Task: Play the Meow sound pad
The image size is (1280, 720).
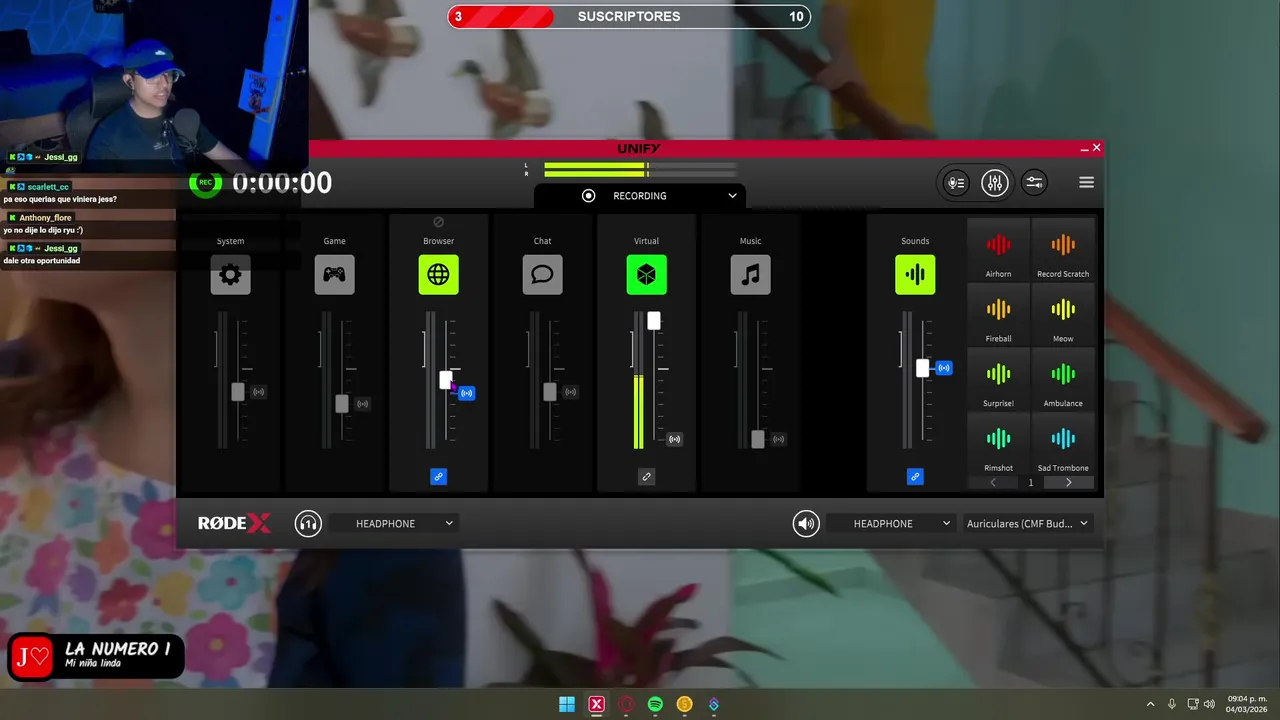Action: (x=1063, y=315)
